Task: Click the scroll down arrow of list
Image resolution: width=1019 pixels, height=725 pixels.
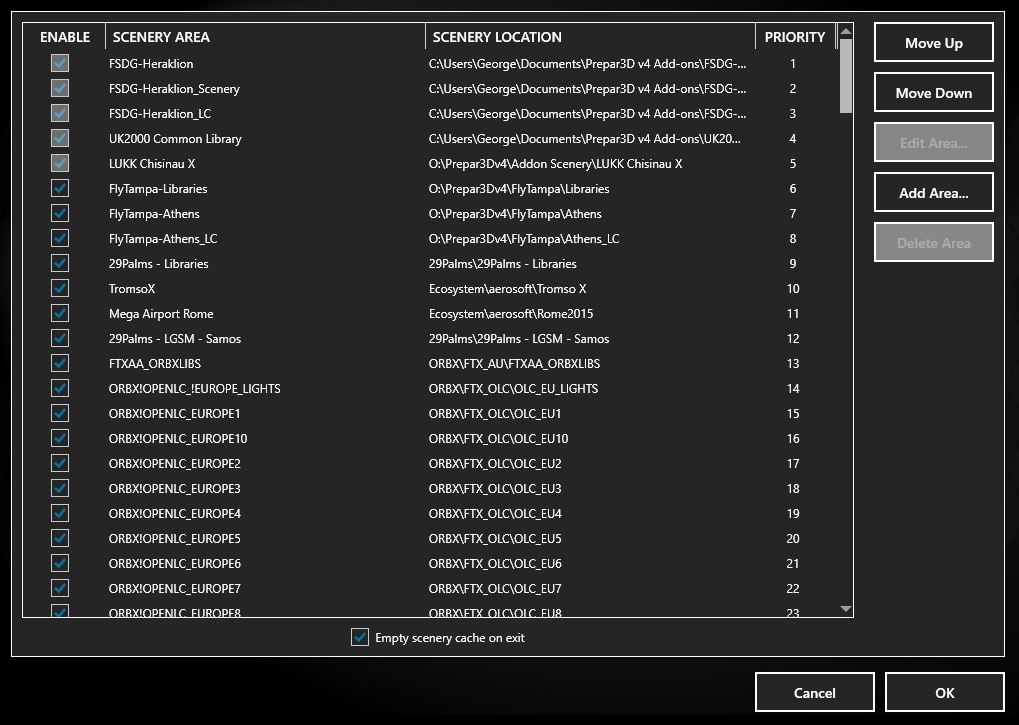Action: point(846,608)
